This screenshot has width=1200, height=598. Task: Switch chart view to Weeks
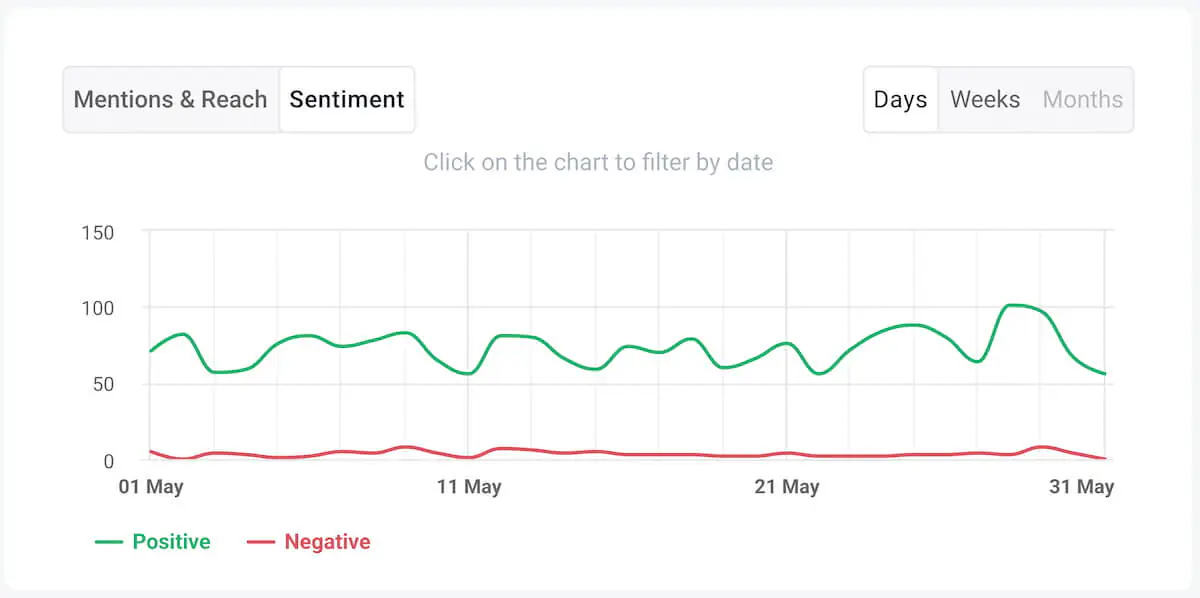(x=985, y=99)
